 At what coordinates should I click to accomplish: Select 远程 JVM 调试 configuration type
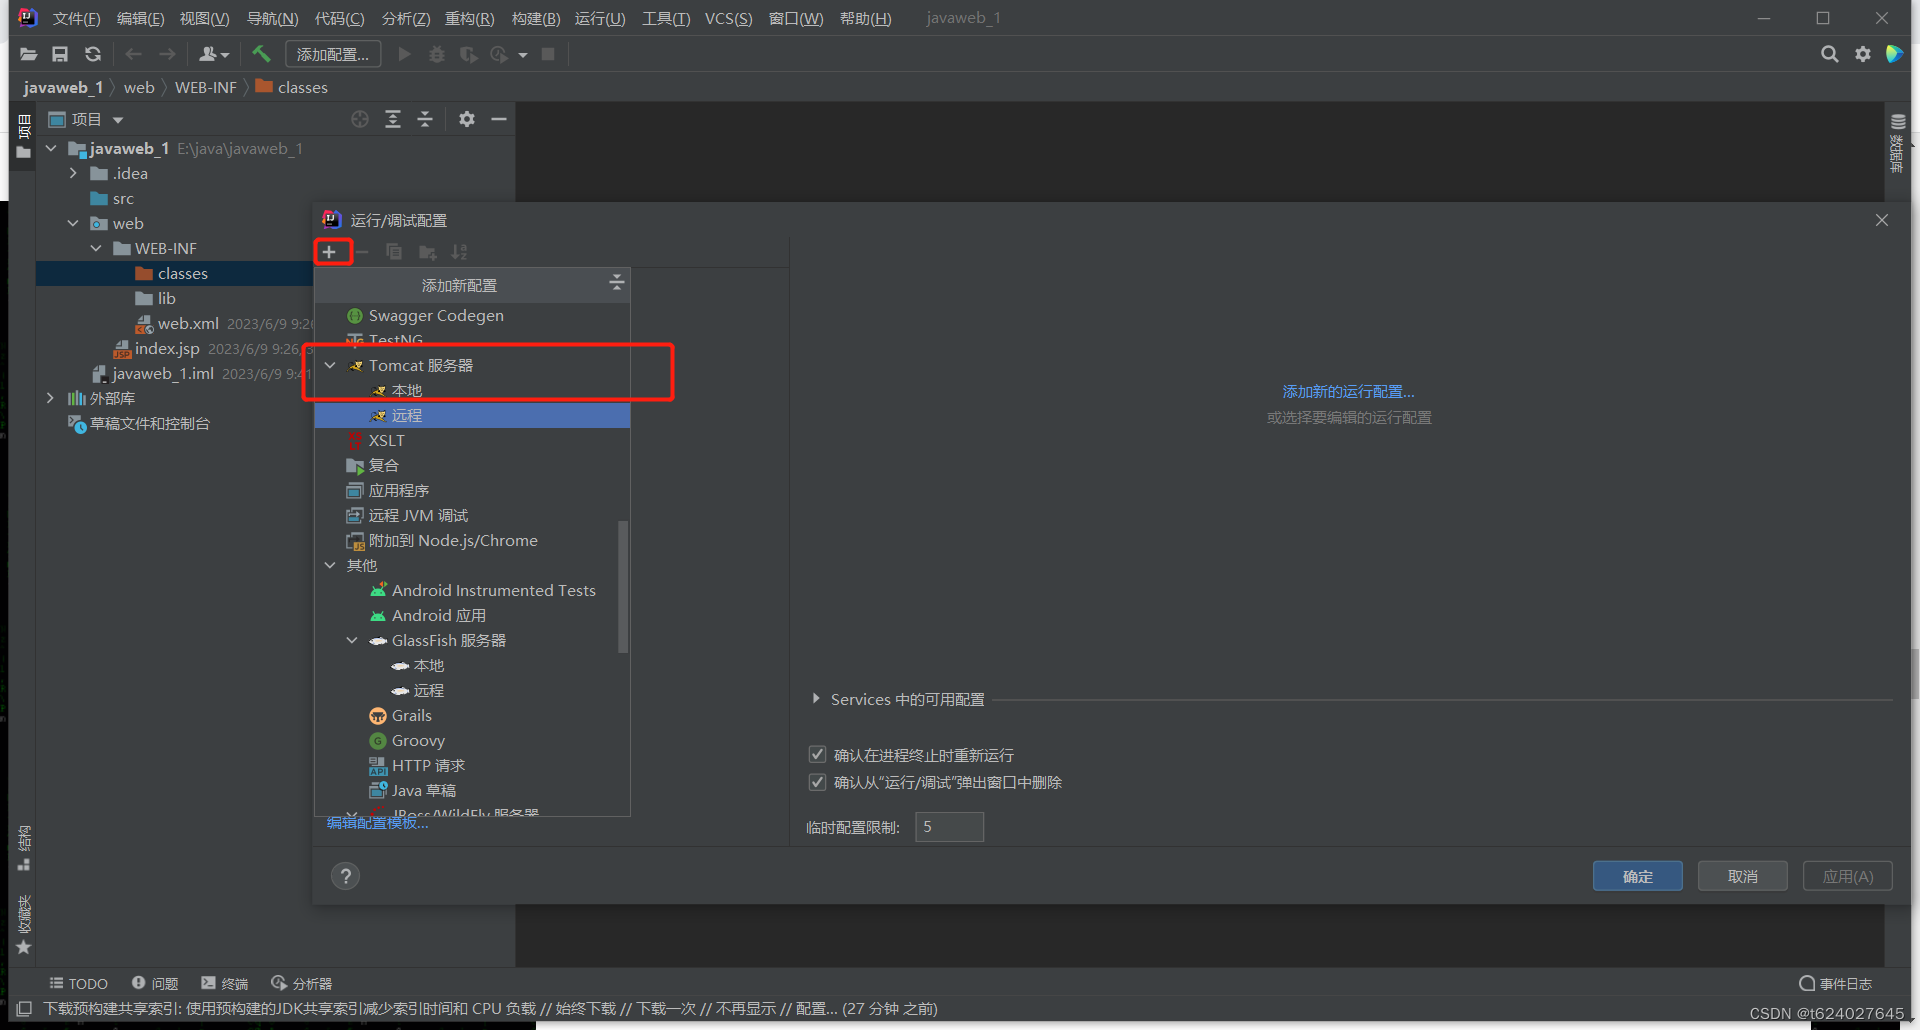(x=472, y=515)
